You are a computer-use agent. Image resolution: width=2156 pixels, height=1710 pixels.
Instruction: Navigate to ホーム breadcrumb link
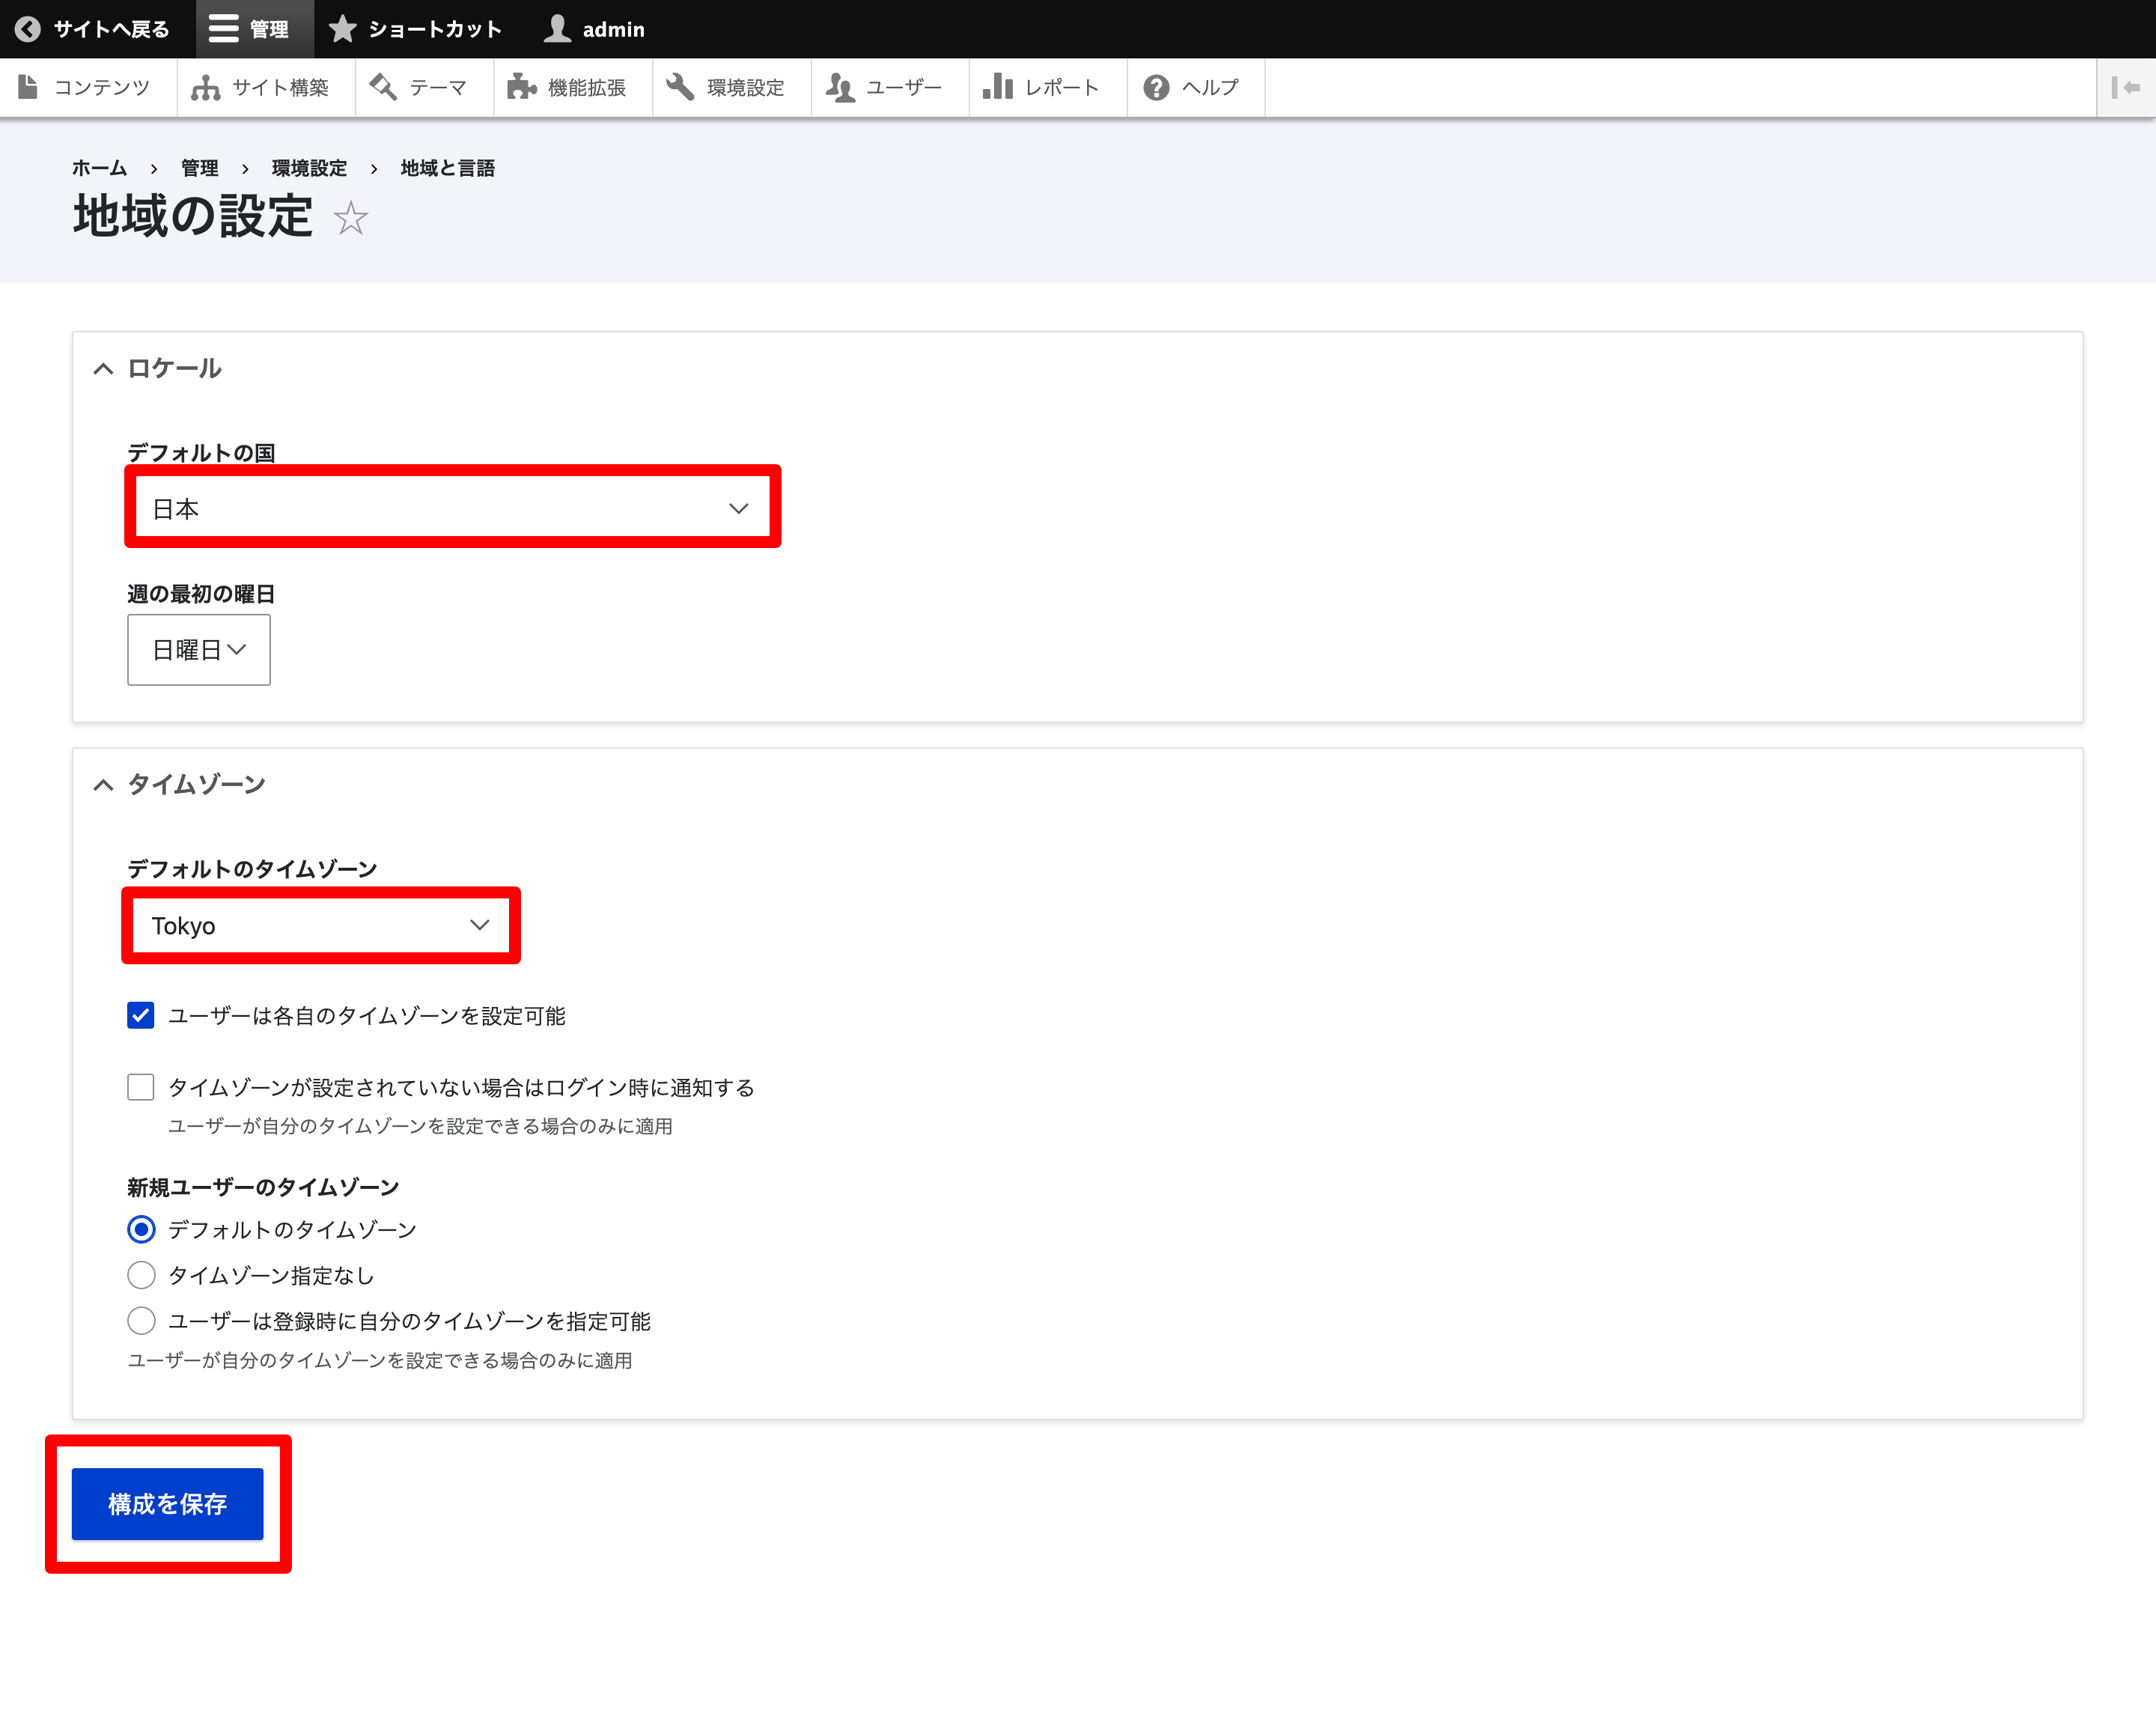click(97, 168)
